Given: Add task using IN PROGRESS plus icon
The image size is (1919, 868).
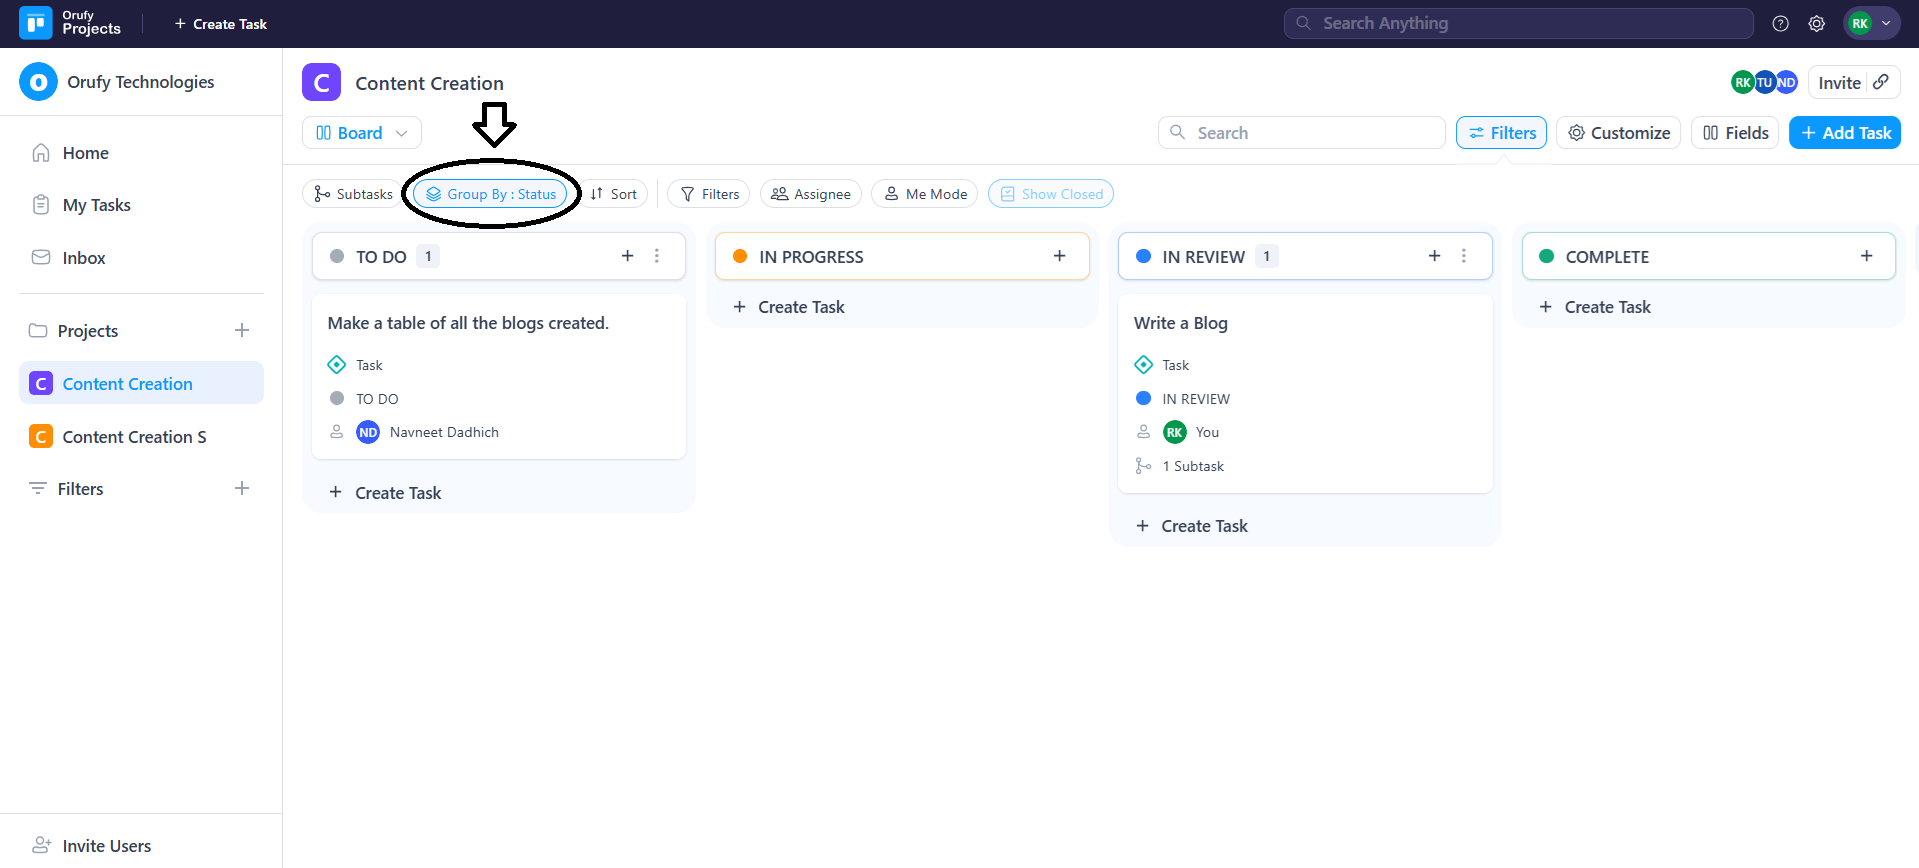Looking at the screenshot, I should [x=1059, y=256].
